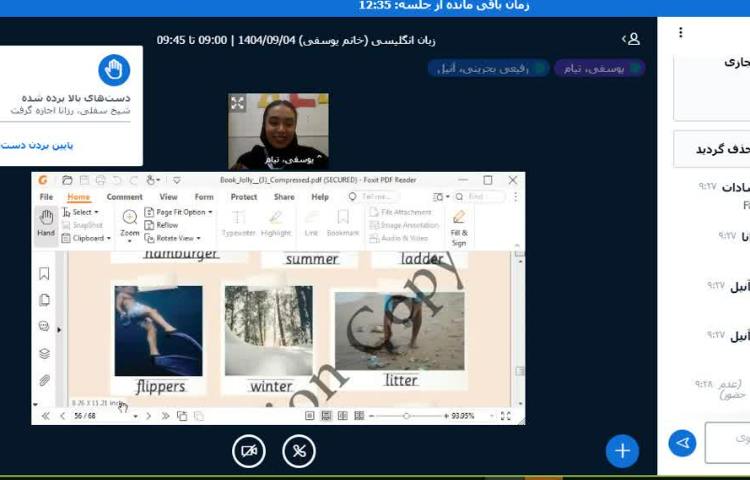Select the Highlight tool
Image resolution: width=750 pixels, height=480 pixels.
276,224
